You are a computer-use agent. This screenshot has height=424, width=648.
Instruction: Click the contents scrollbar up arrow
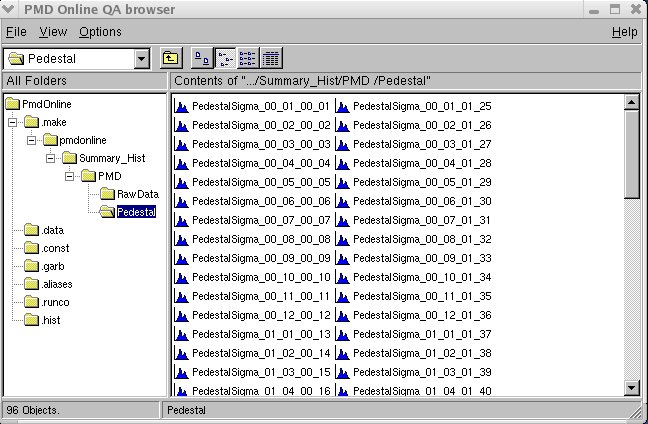pyautogui.click(x=631, y=102)
